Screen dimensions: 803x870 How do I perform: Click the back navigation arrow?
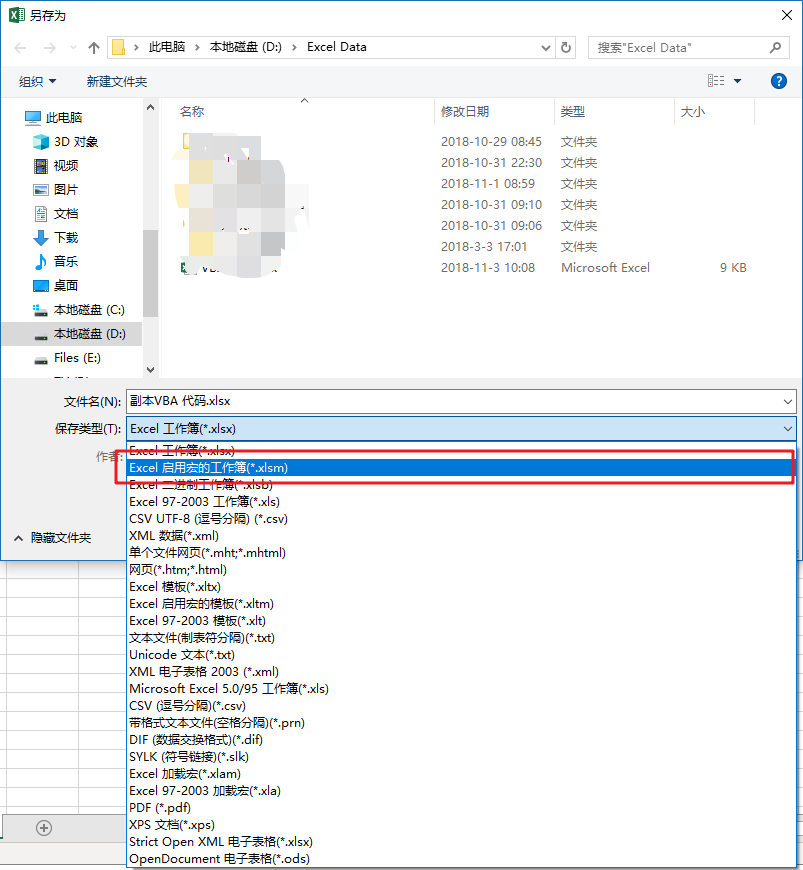pyautogui.click(x=21, y=47)
